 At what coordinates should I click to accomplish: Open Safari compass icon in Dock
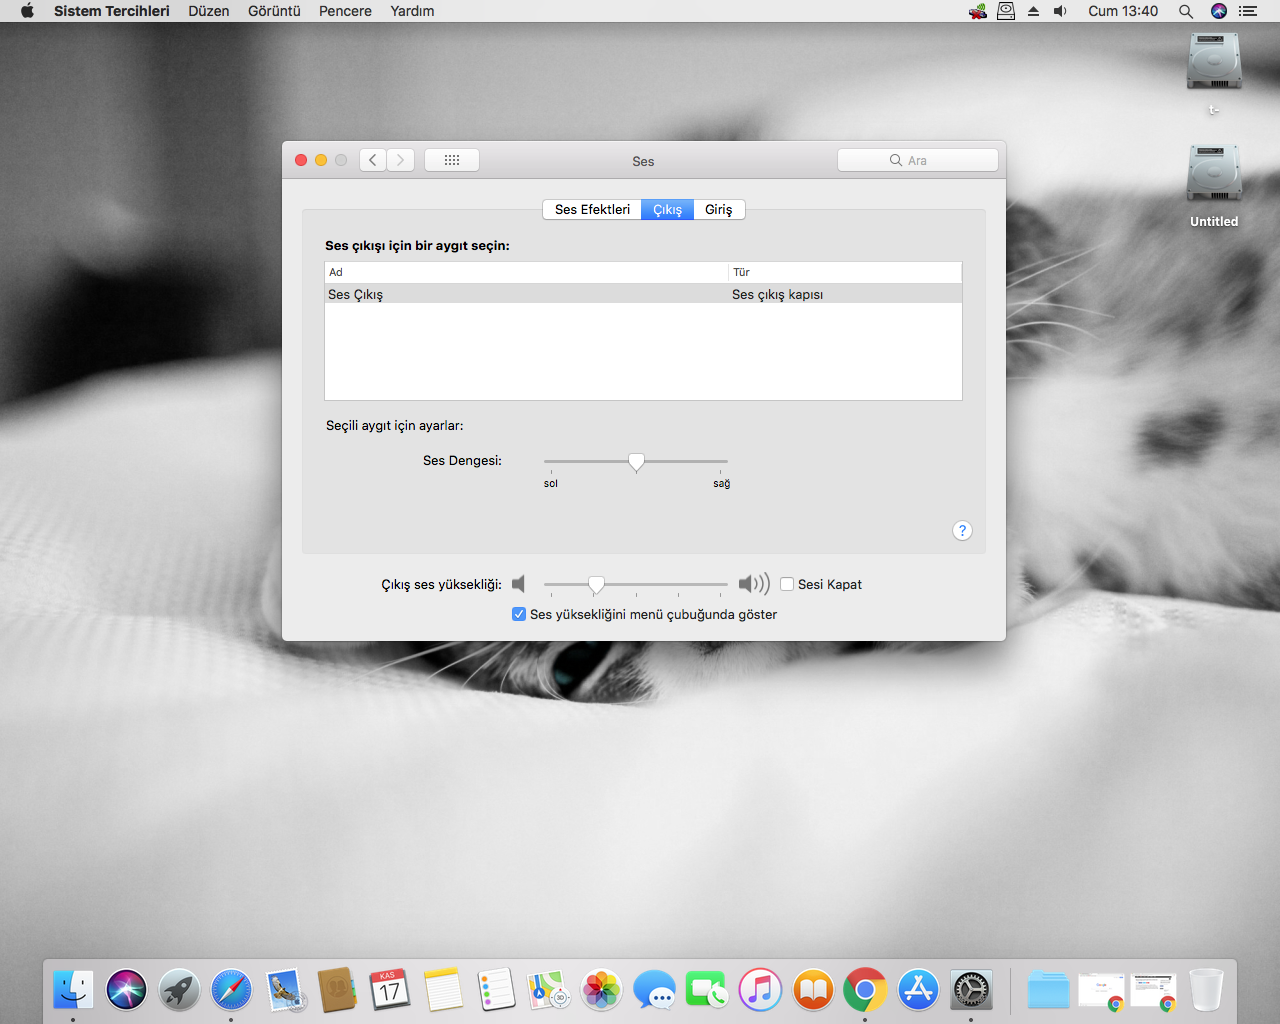[x=232, y=990]
